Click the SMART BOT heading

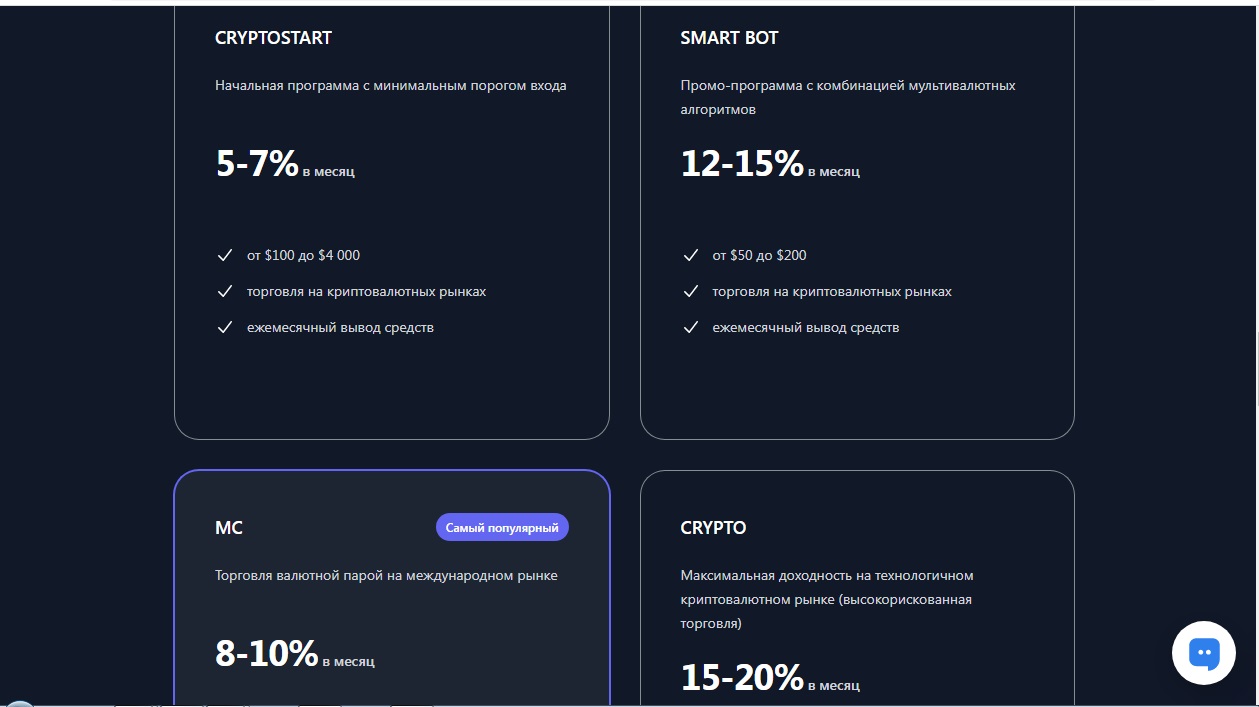click(x=729, y=37)
